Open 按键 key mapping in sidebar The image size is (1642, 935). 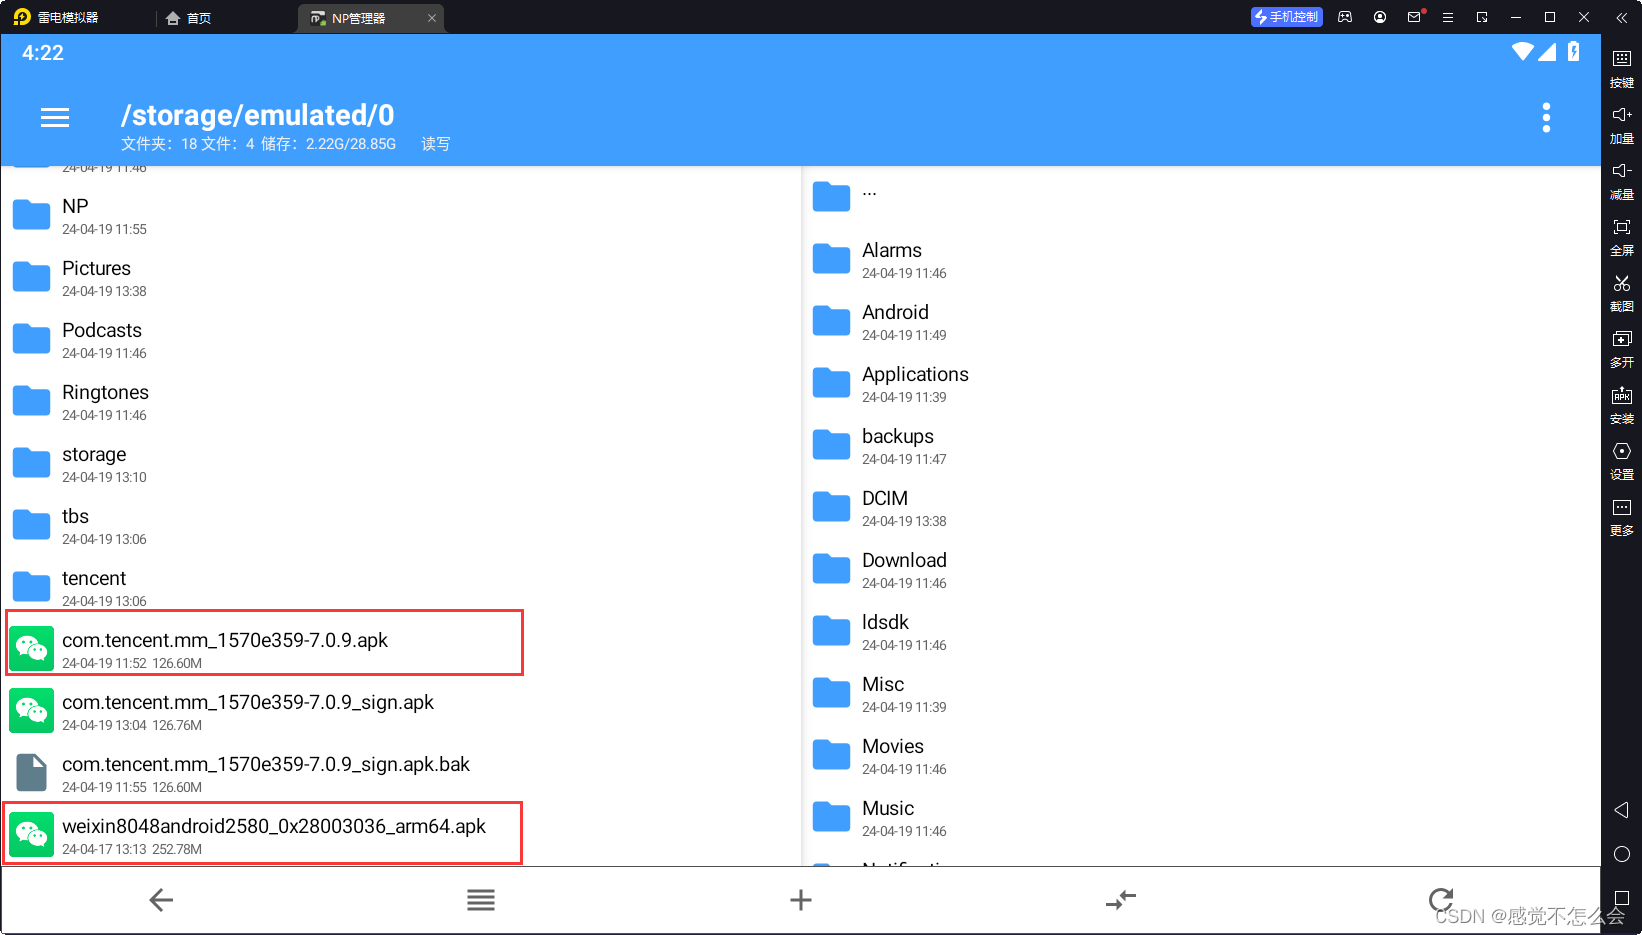pyautogui.click(x=1622, y=69)
